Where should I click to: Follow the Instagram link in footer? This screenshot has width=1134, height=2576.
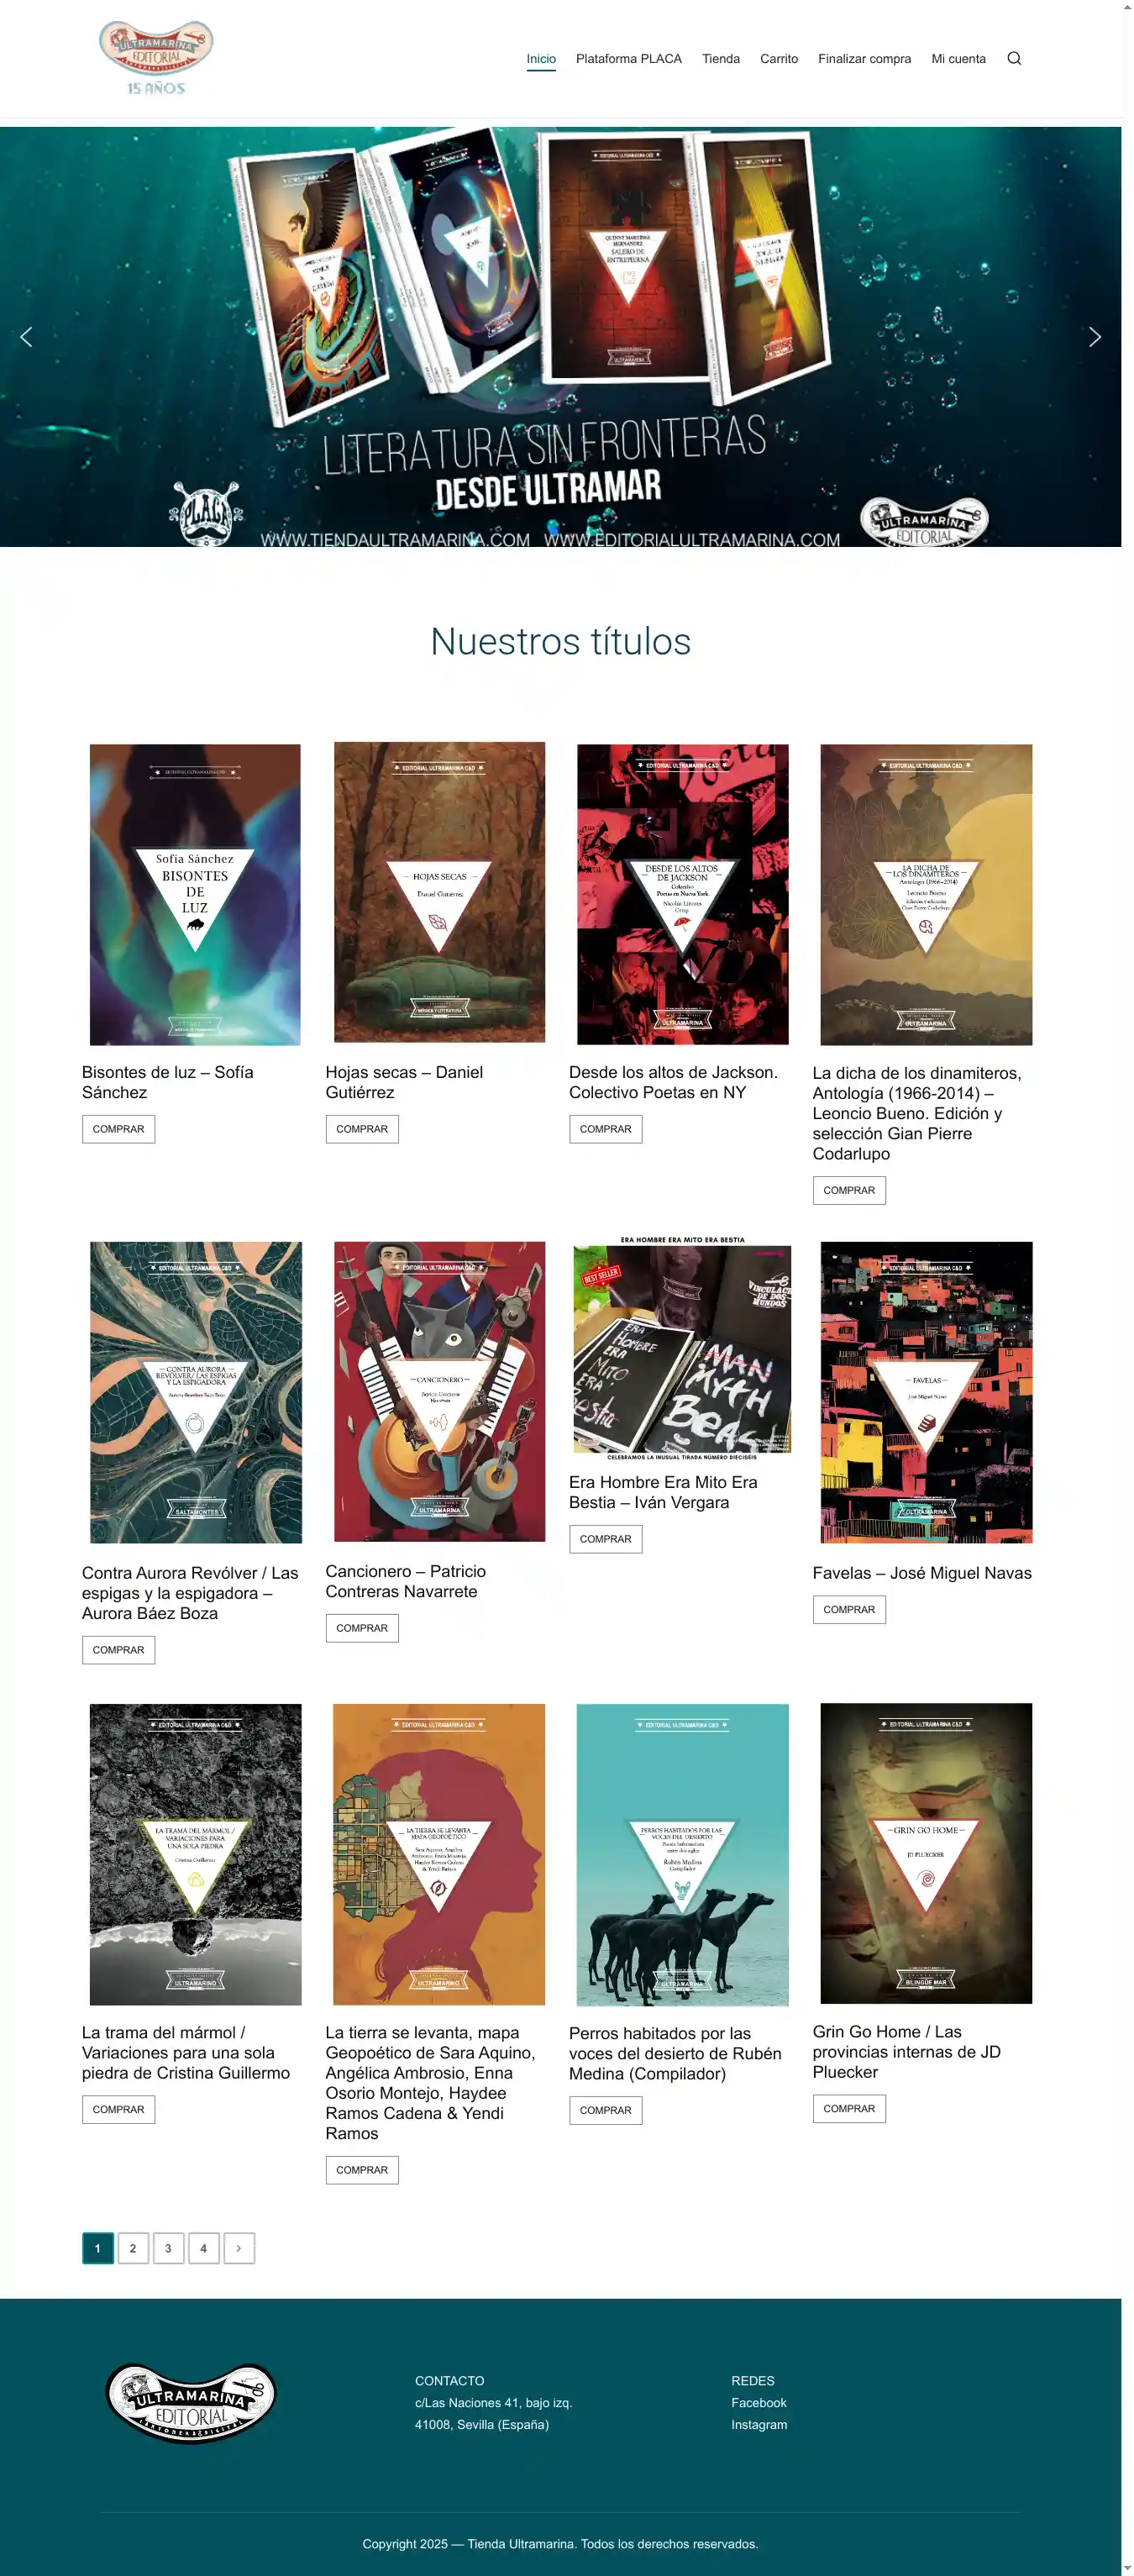coord(759,2425)
